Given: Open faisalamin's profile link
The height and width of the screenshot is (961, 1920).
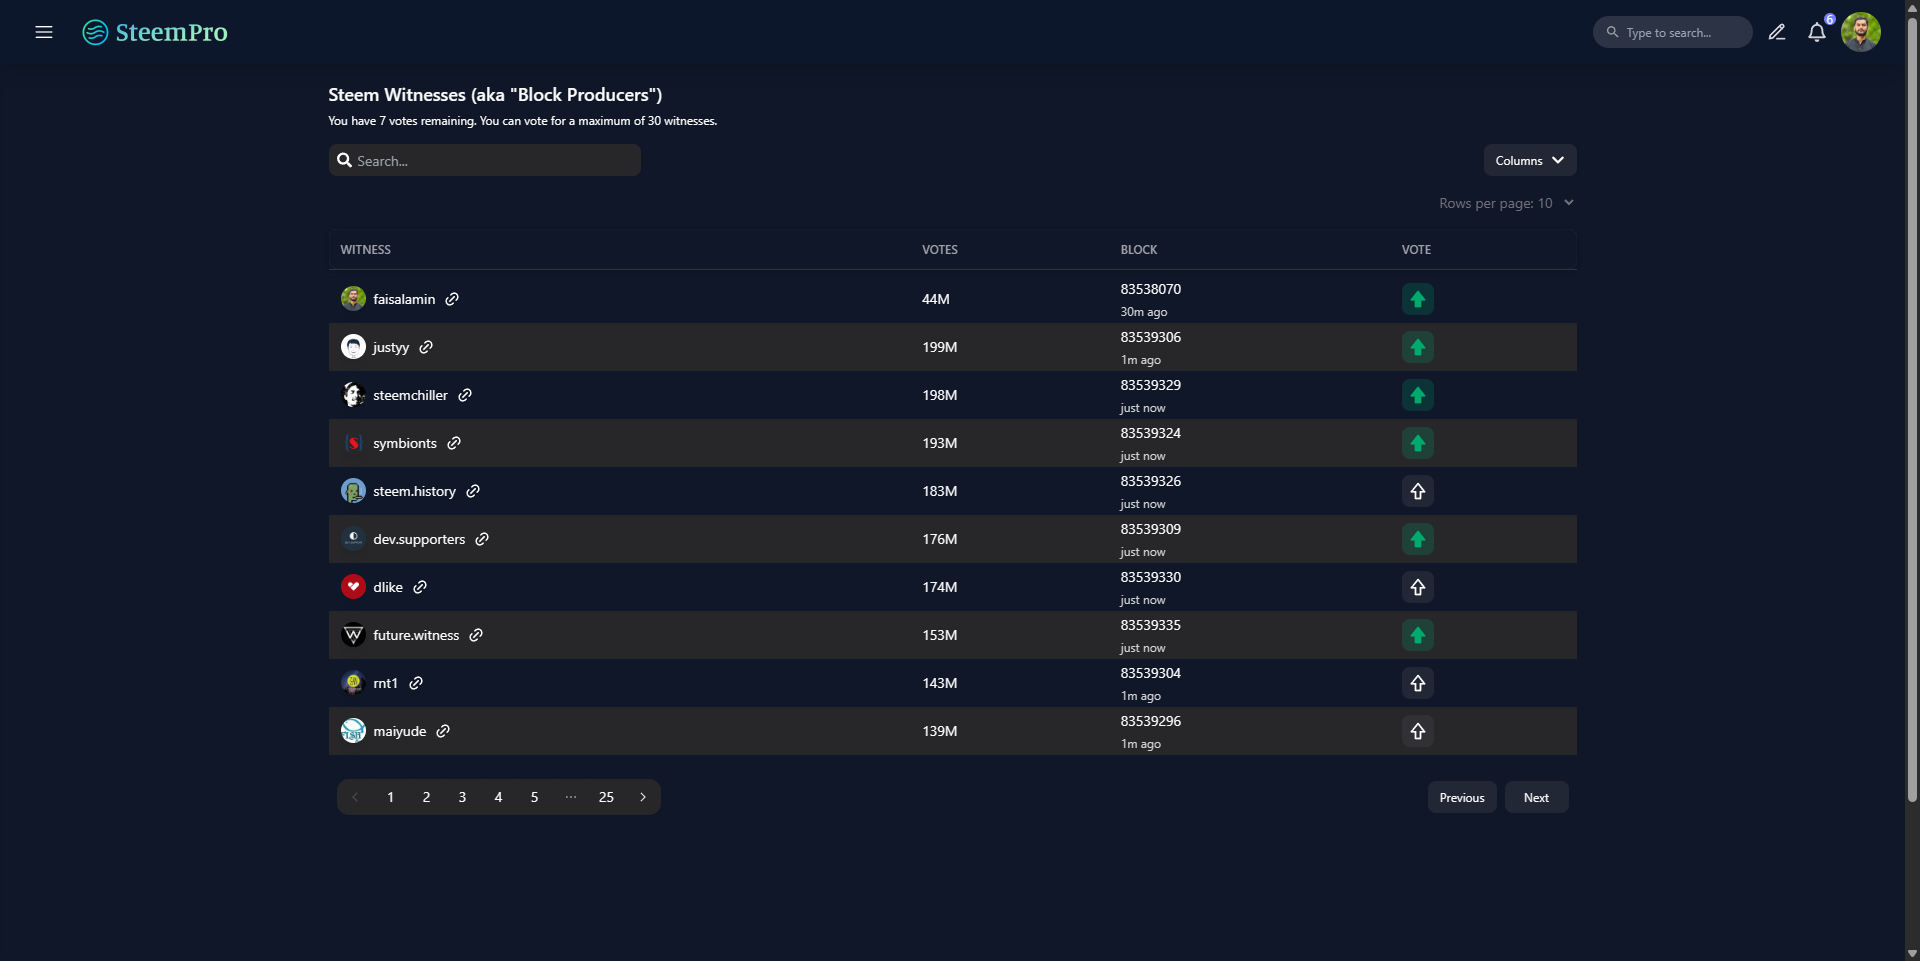Looking at the screenshot, I should coord(404,299).
